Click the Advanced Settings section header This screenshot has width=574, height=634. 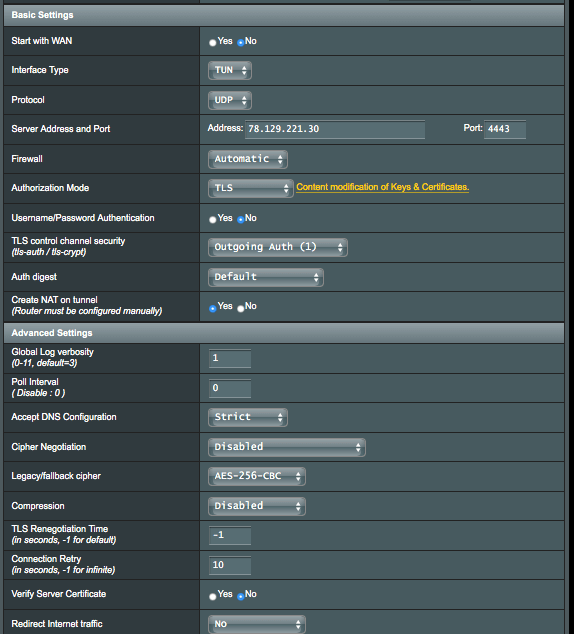284,333
